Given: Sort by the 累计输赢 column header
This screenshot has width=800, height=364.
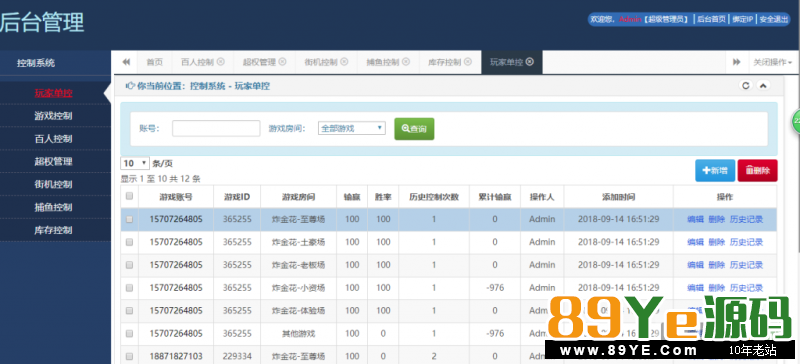Looking at the screenshot, I should click(x=495, y=197).
